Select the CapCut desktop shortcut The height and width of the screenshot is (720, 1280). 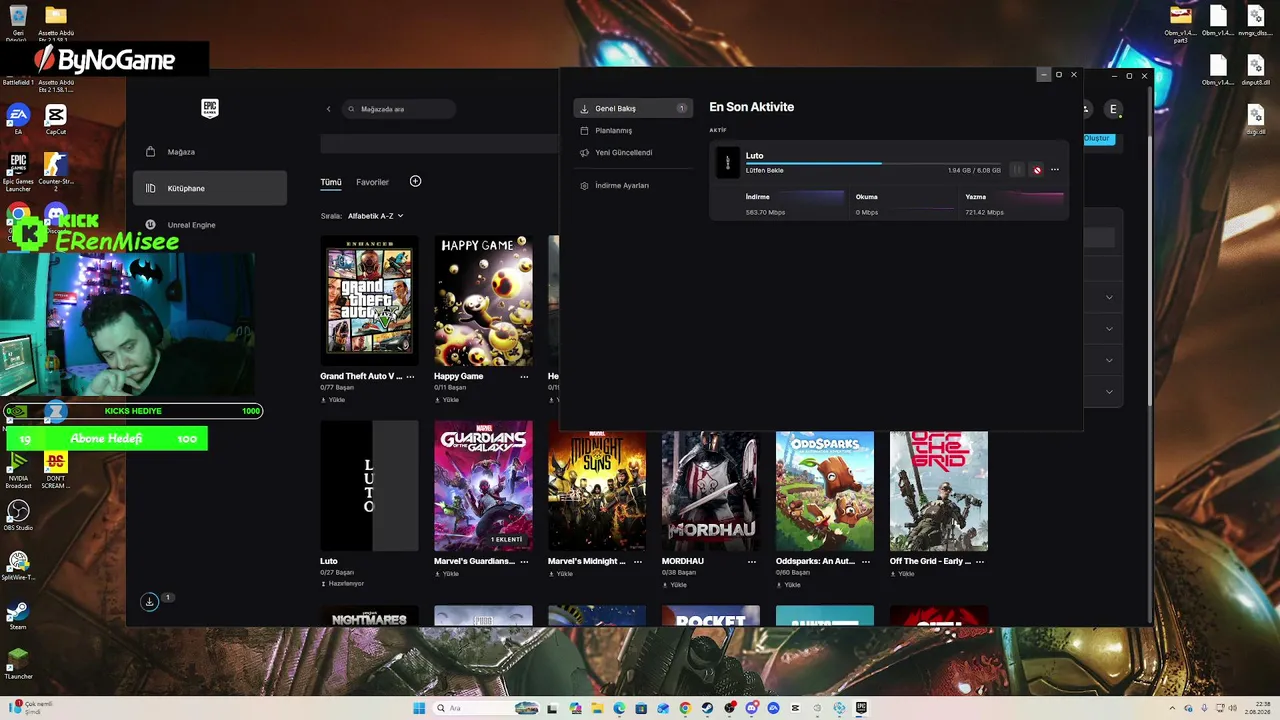click(56, 120)
